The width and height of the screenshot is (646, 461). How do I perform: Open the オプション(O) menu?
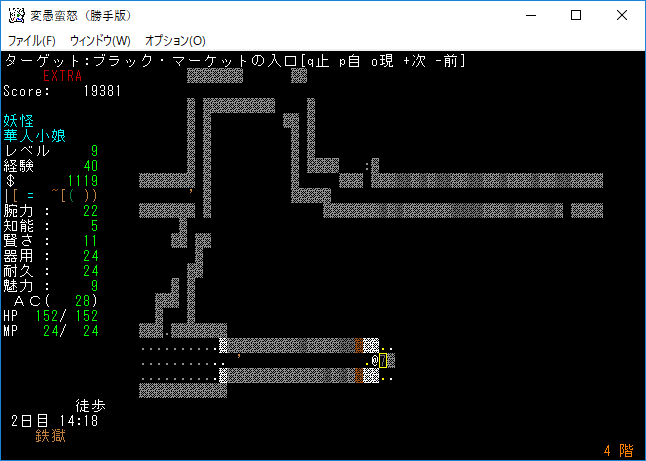point(175,41)
